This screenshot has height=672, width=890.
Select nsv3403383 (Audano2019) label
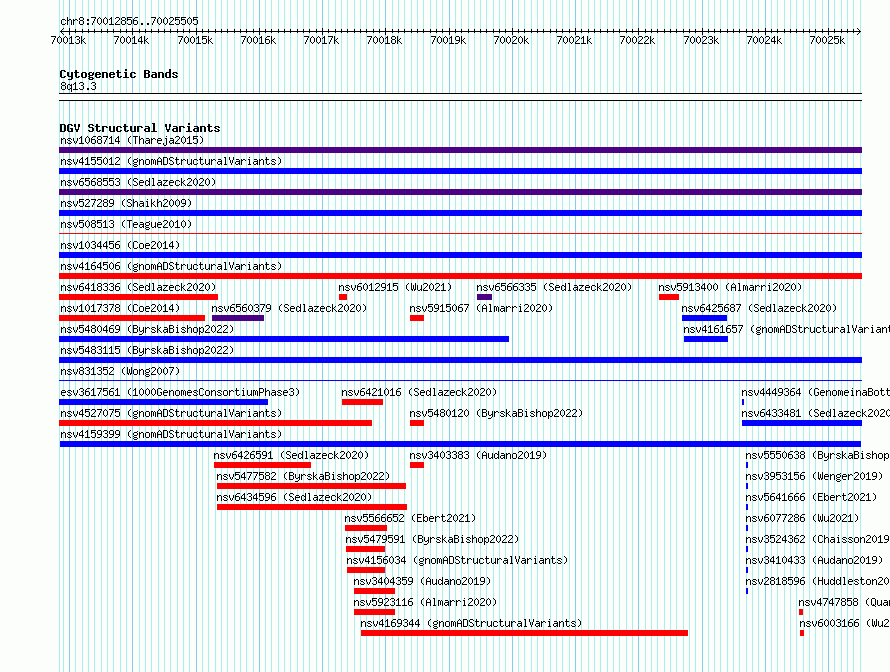478,455
